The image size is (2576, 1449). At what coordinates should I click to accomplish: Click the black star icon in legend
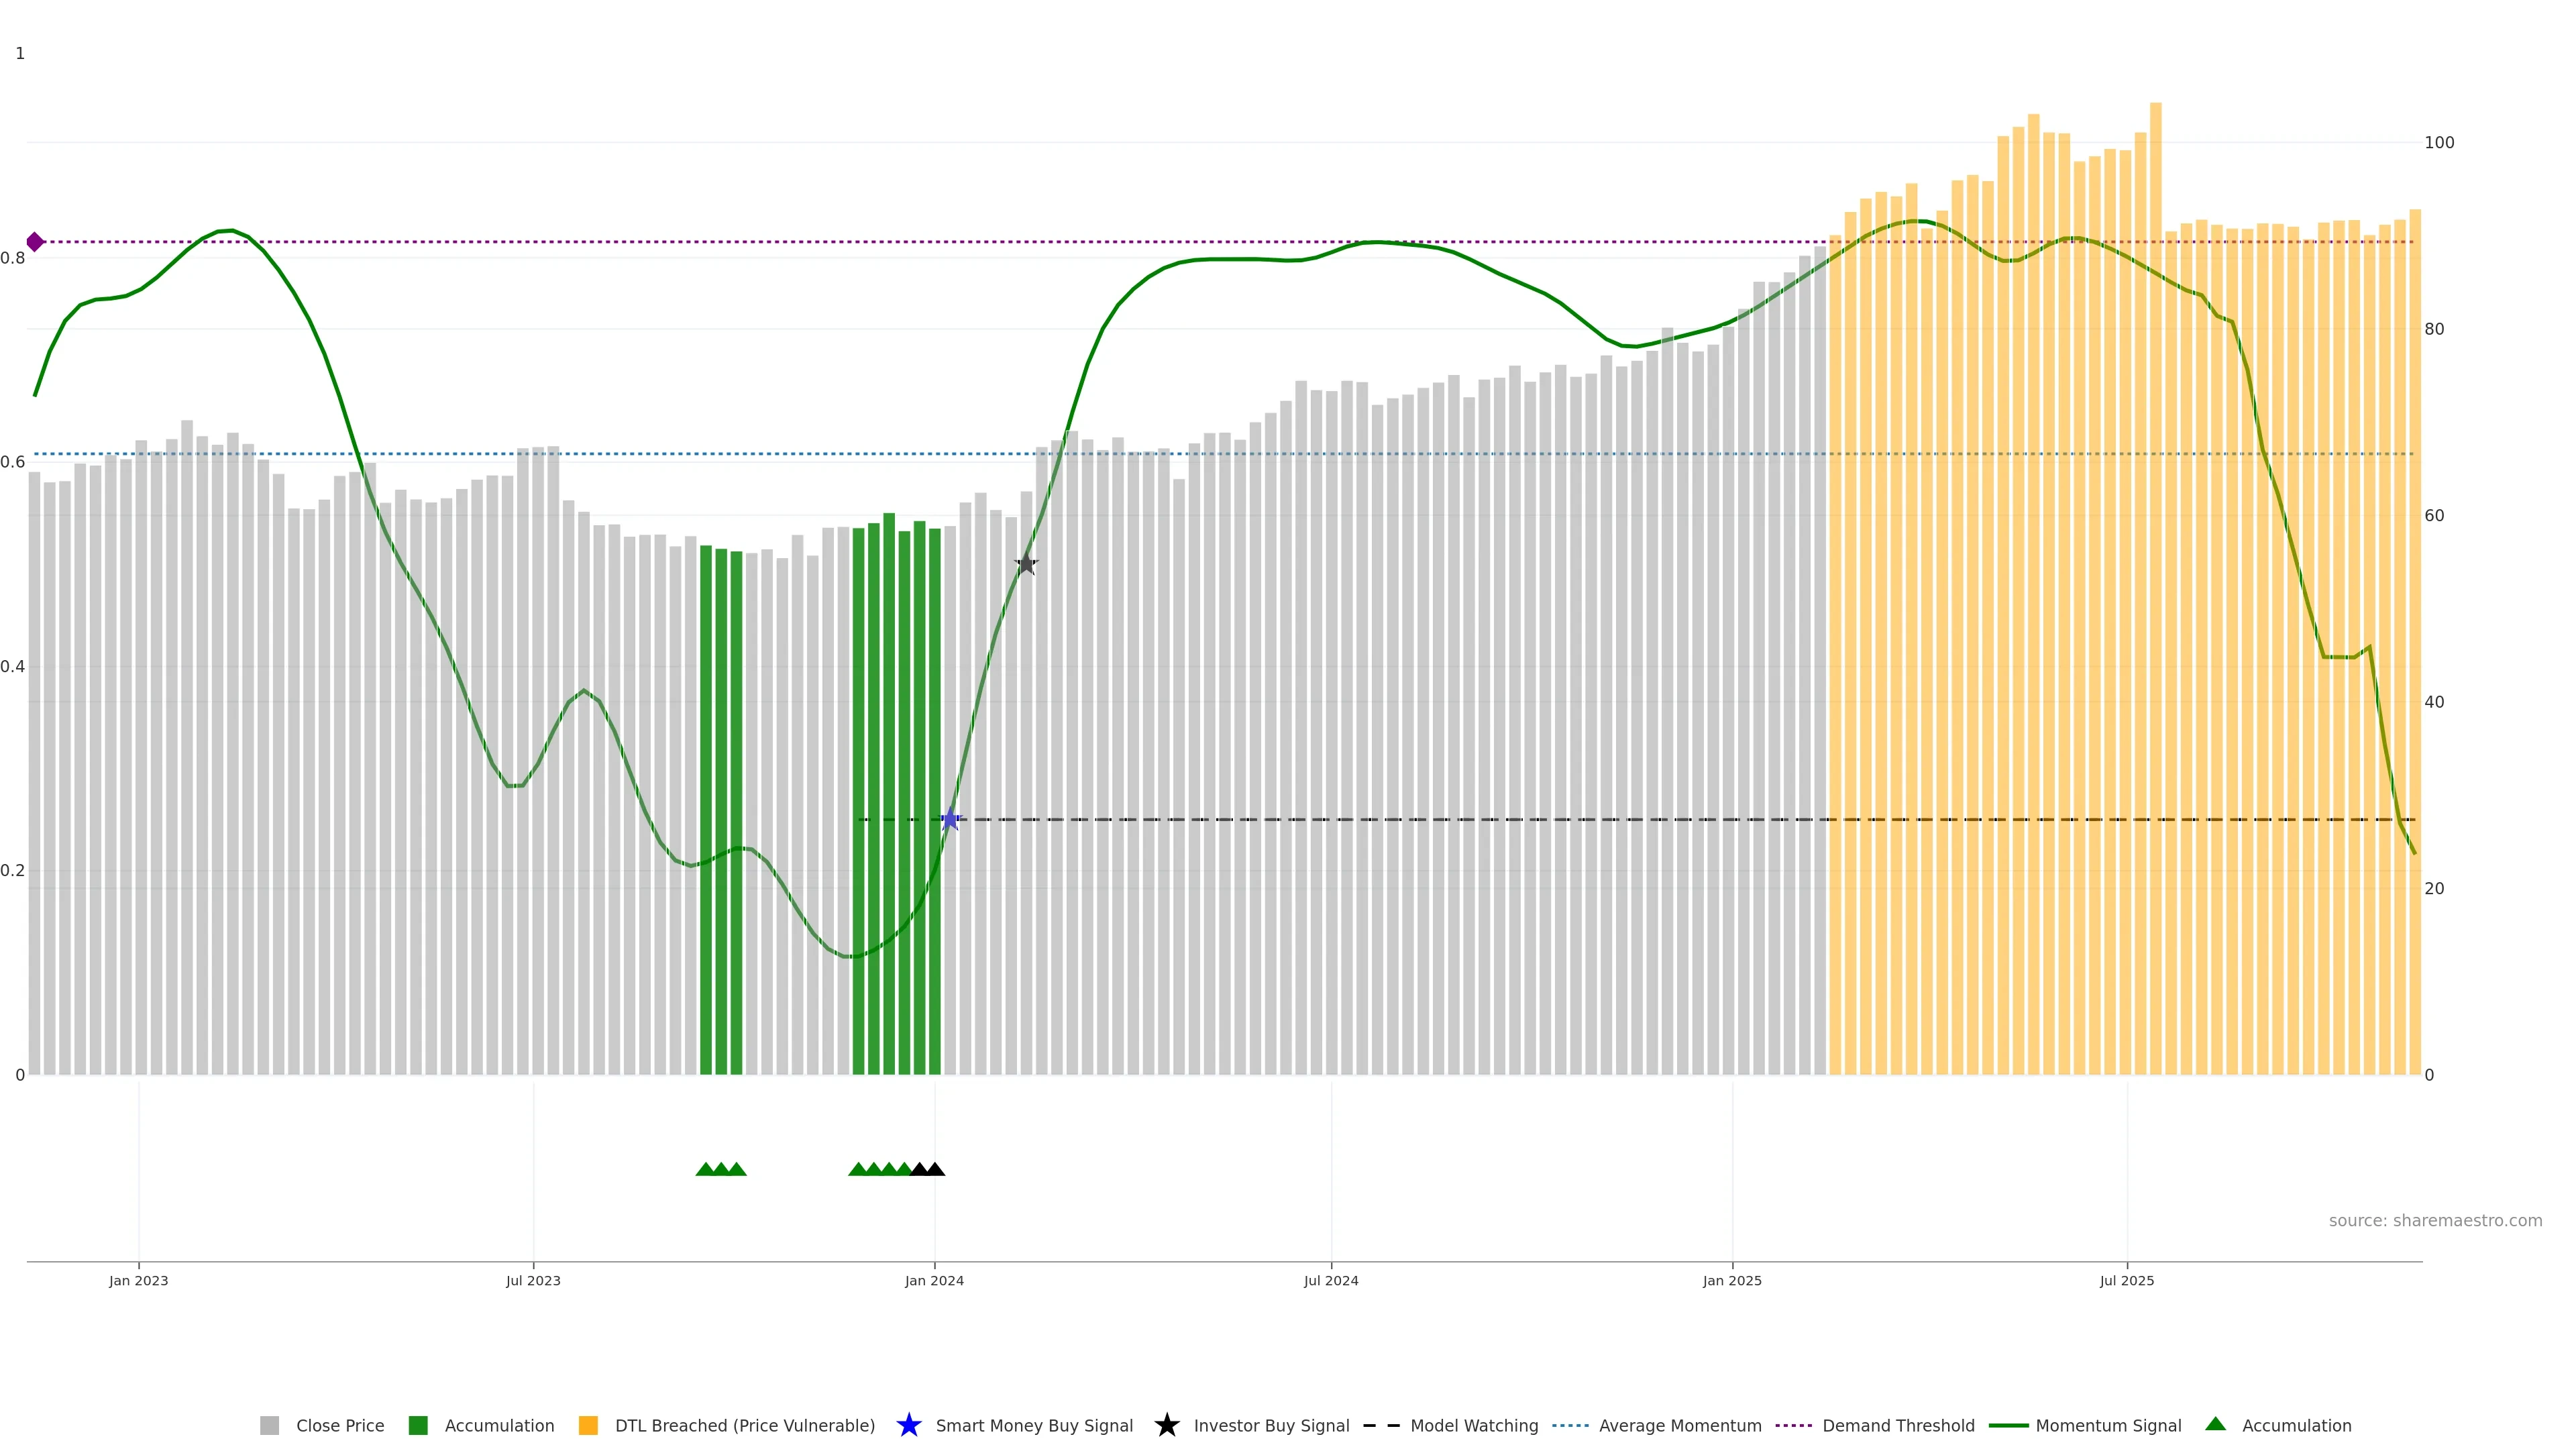[1166, 1425]
